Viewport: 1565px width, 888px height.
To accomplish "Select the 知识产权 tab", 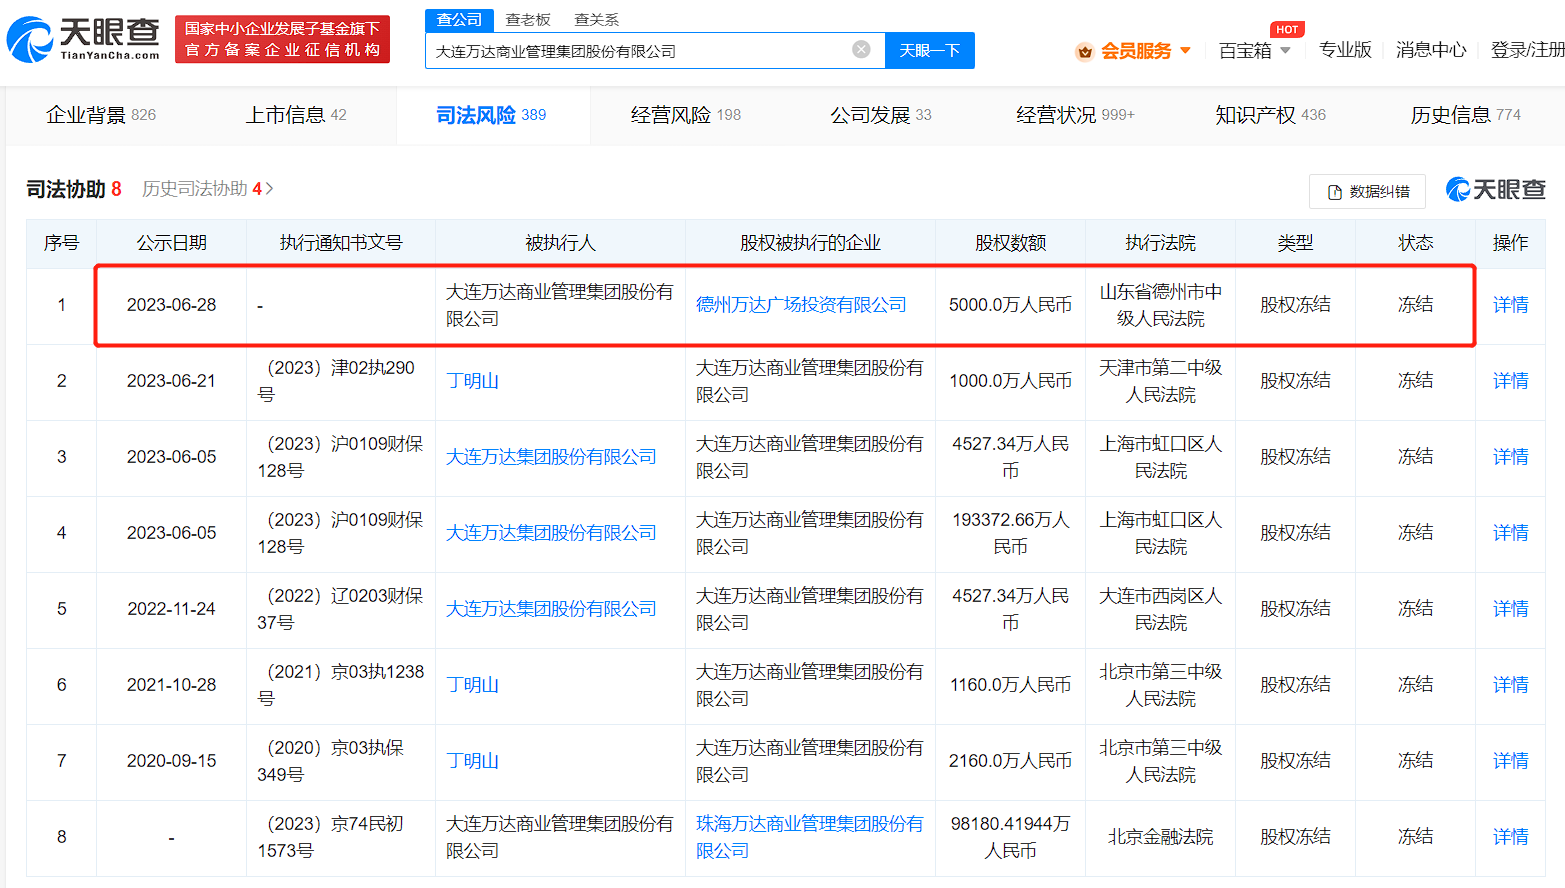I will point(1269,115).
